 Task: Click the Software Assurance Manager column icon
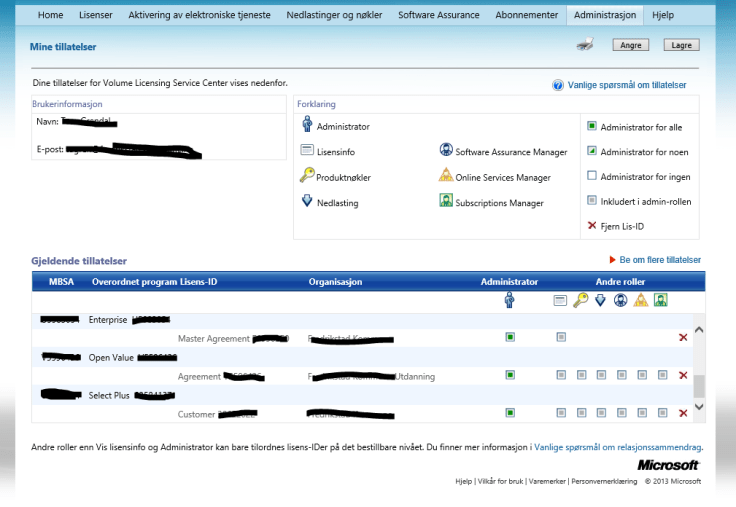coord(620,300)
